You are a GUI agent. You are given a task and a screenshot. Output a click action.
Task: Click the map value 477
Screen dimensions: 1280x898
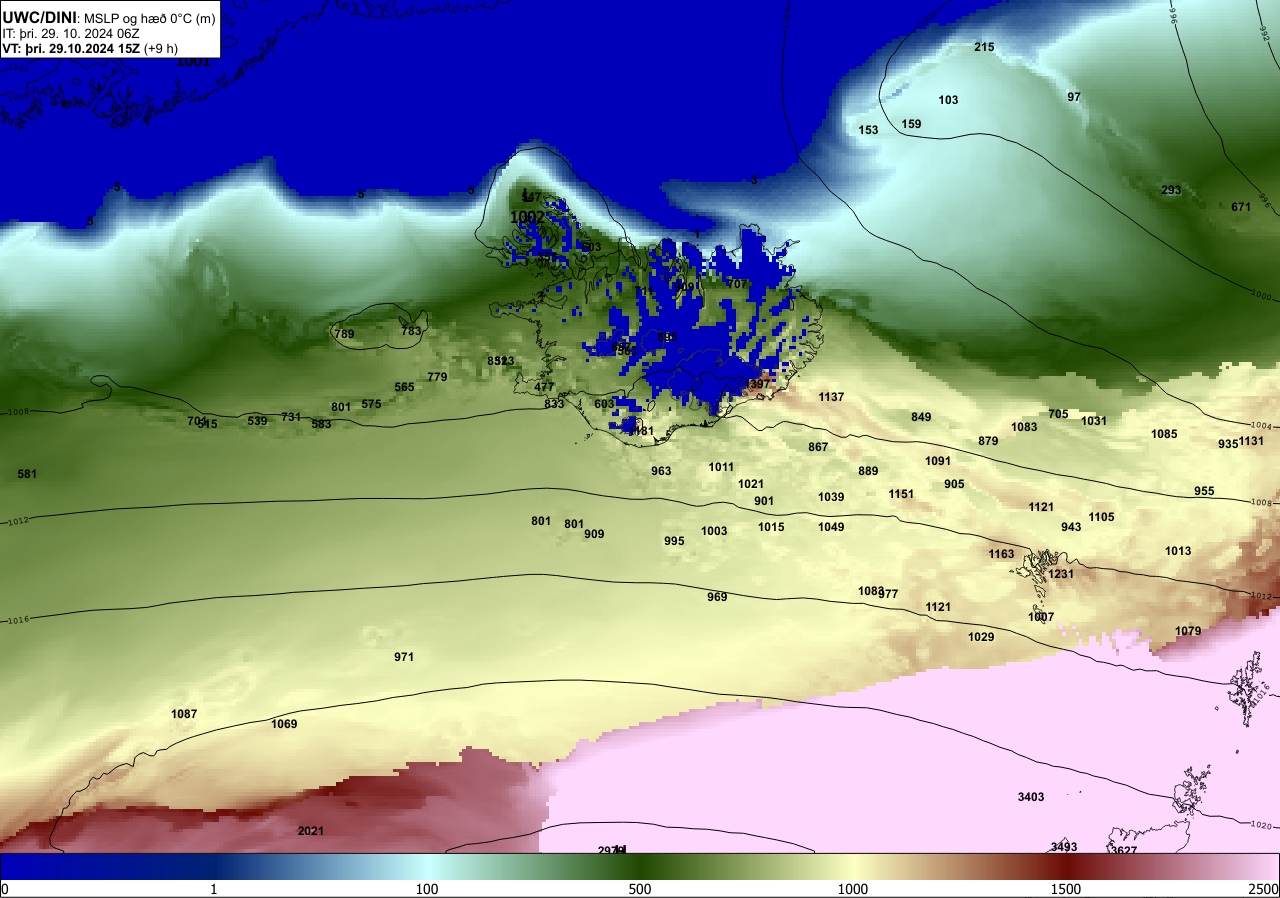[544, 387]
